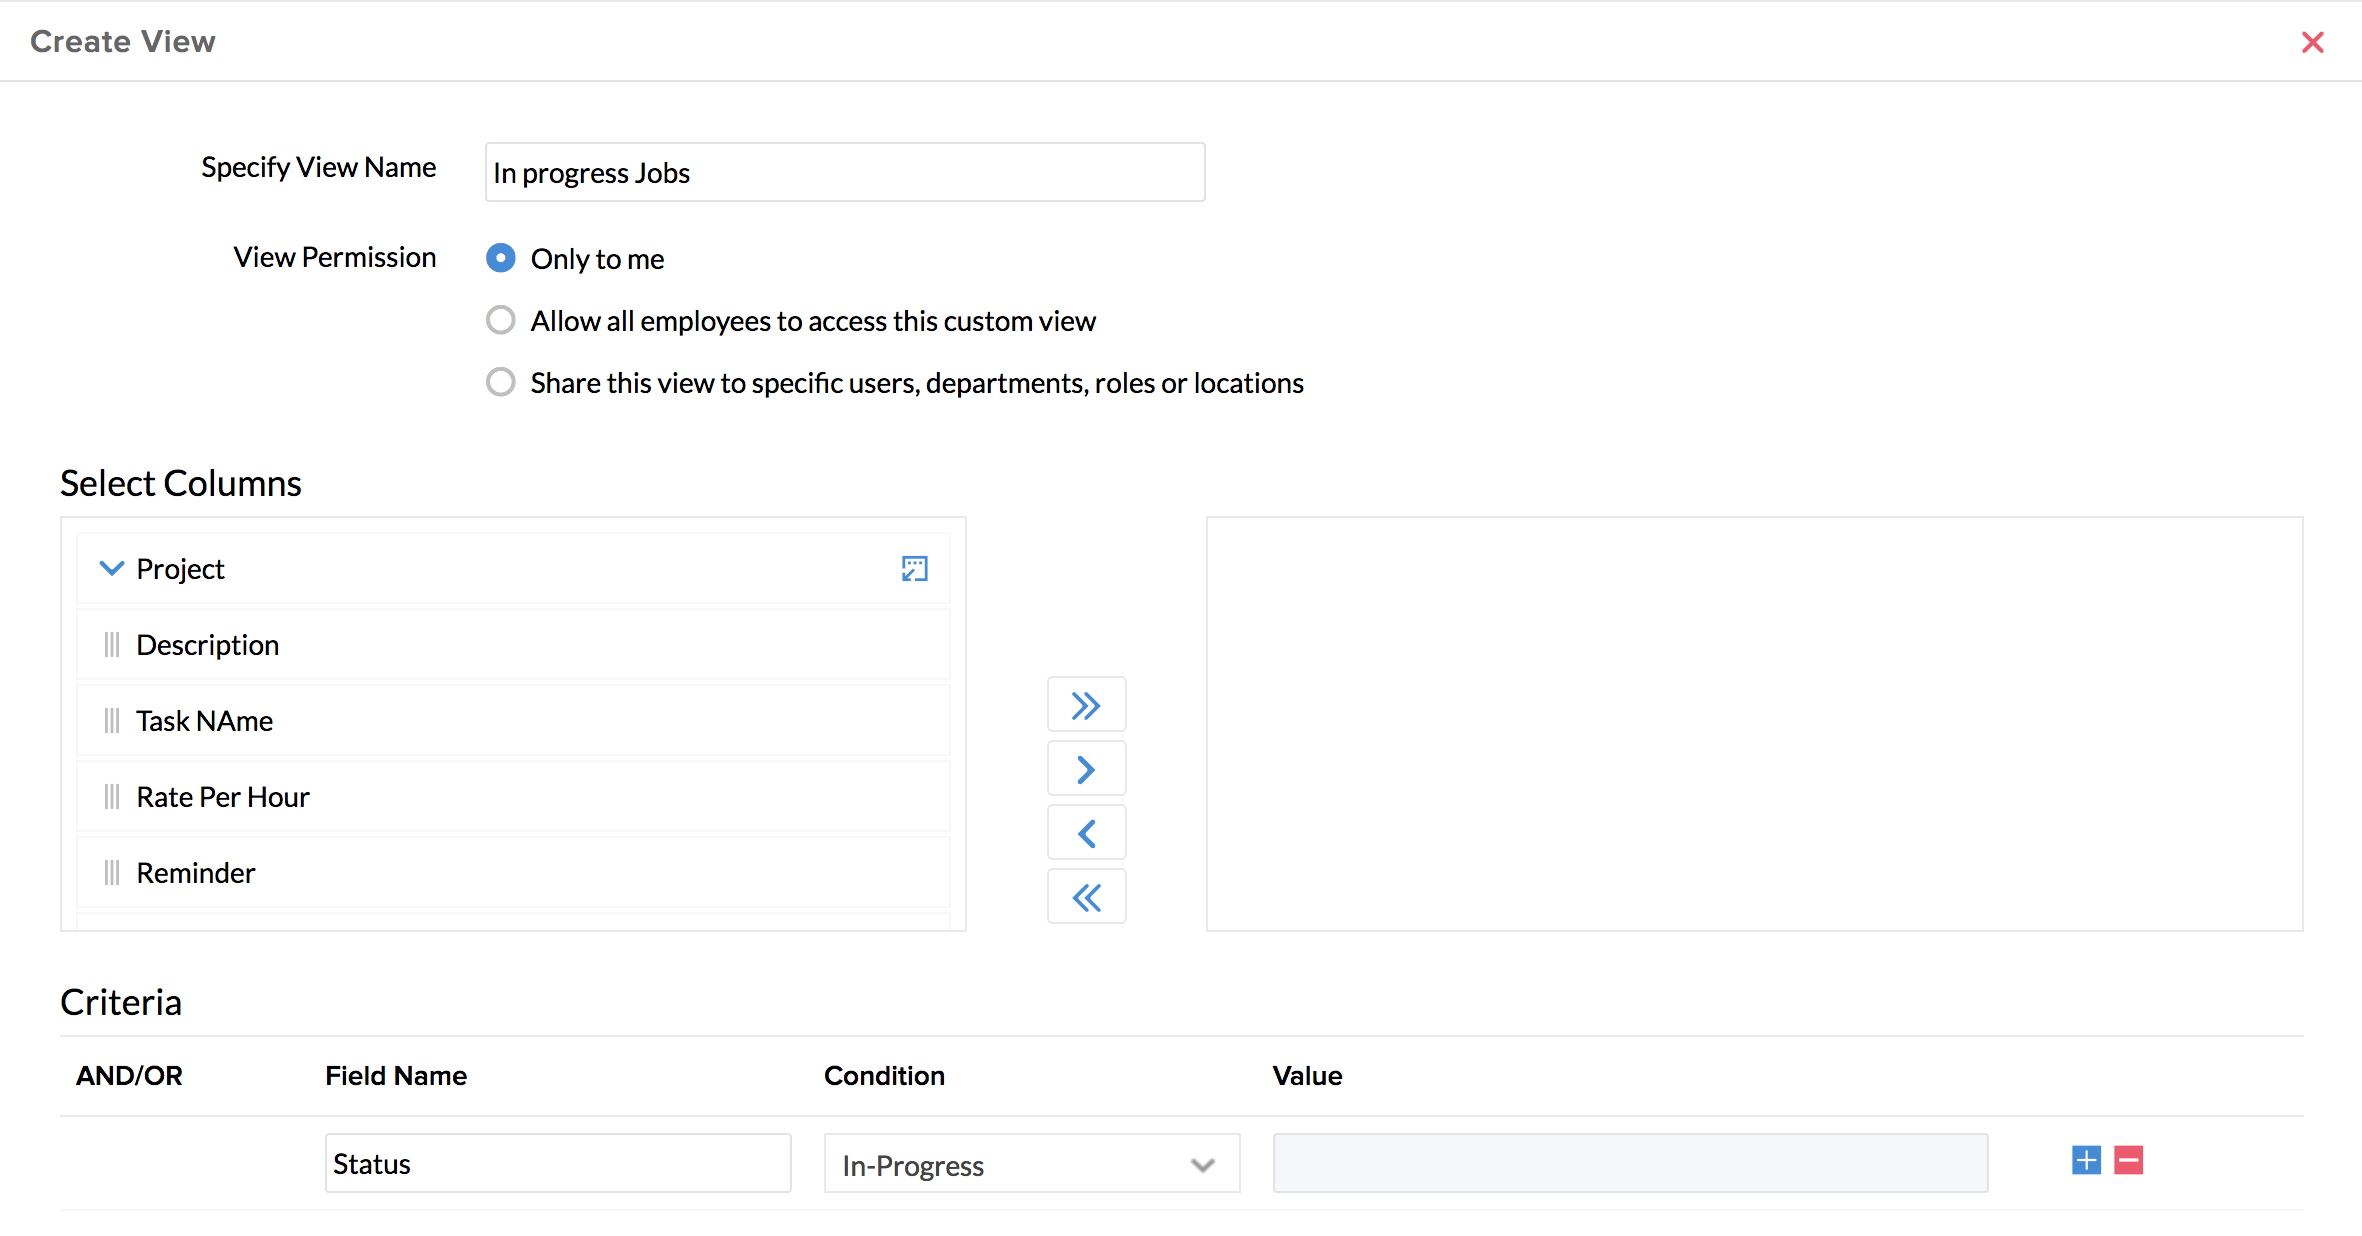Click the criteria Value input field
The image size is (2362, 1236).
coord(1629,1163)
